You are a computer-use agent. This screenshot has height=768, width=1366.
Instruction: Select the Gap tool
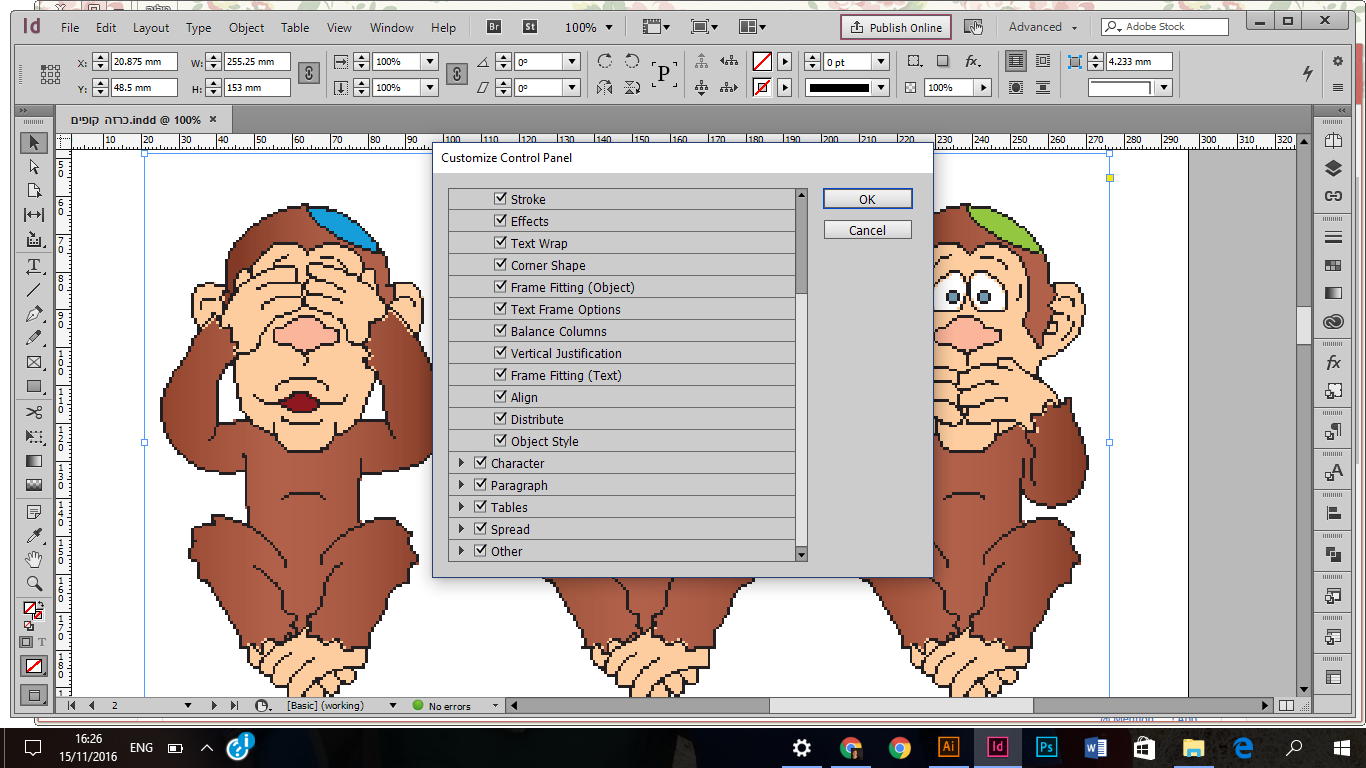pyautogui.click(x=34, y=215)
